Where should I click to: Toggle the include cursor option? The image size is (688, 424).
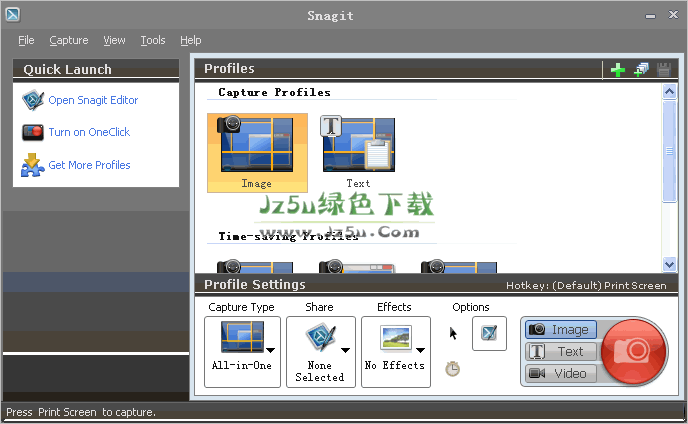[453, 334]
